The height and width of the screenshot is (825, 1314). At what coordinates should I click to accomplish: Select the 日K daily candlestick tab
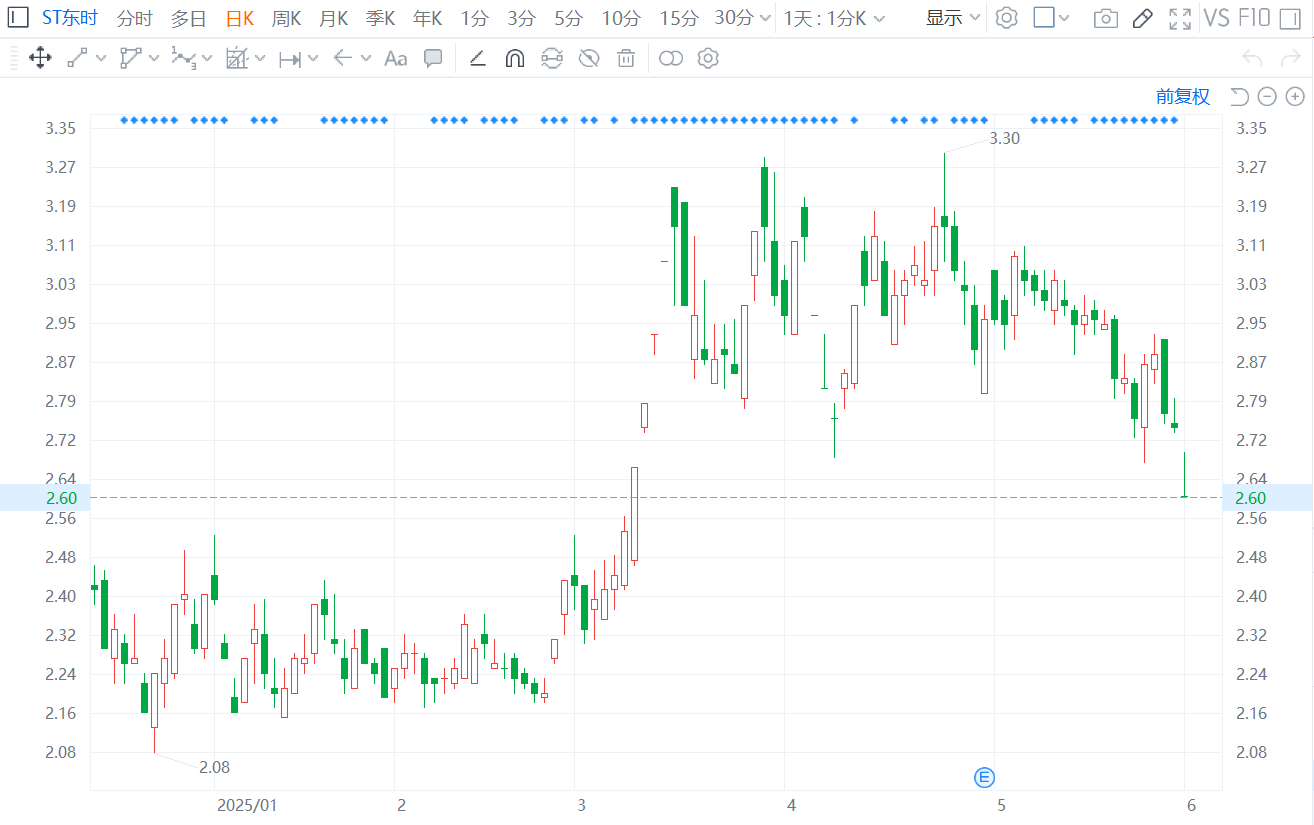tap(240, 18)
